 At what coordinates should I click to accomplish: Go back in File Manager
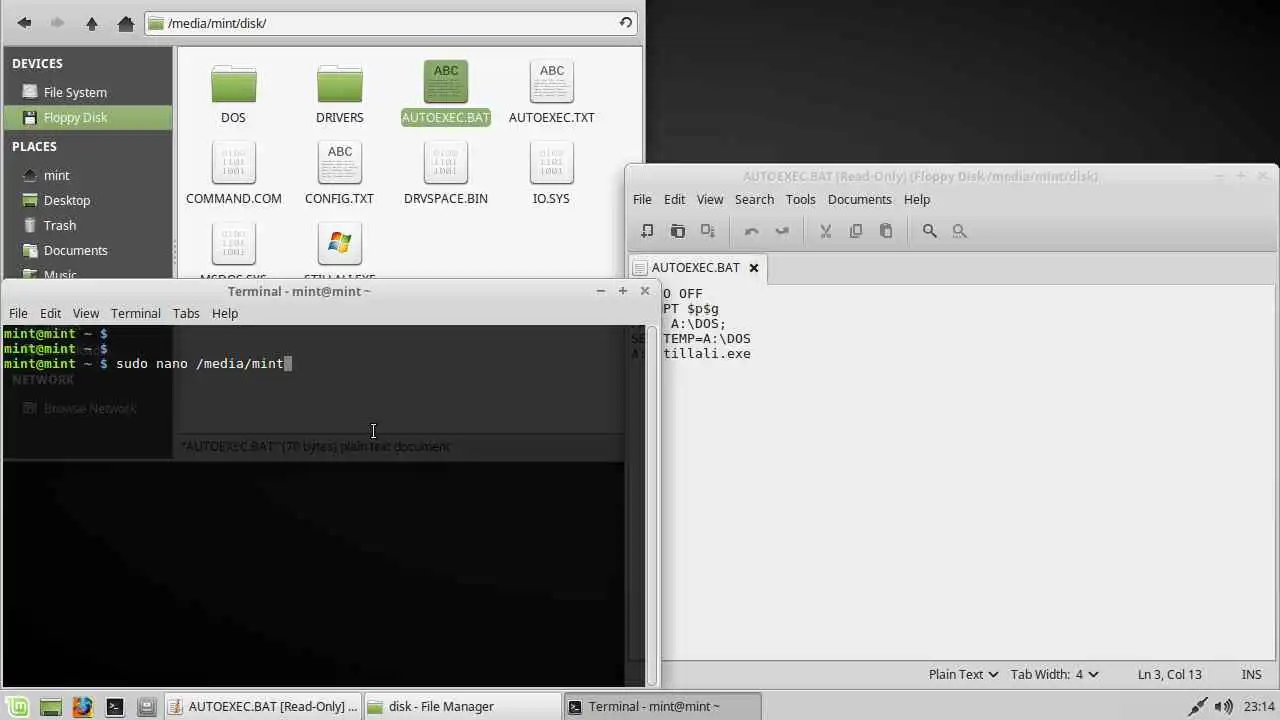tap(24, 23)
